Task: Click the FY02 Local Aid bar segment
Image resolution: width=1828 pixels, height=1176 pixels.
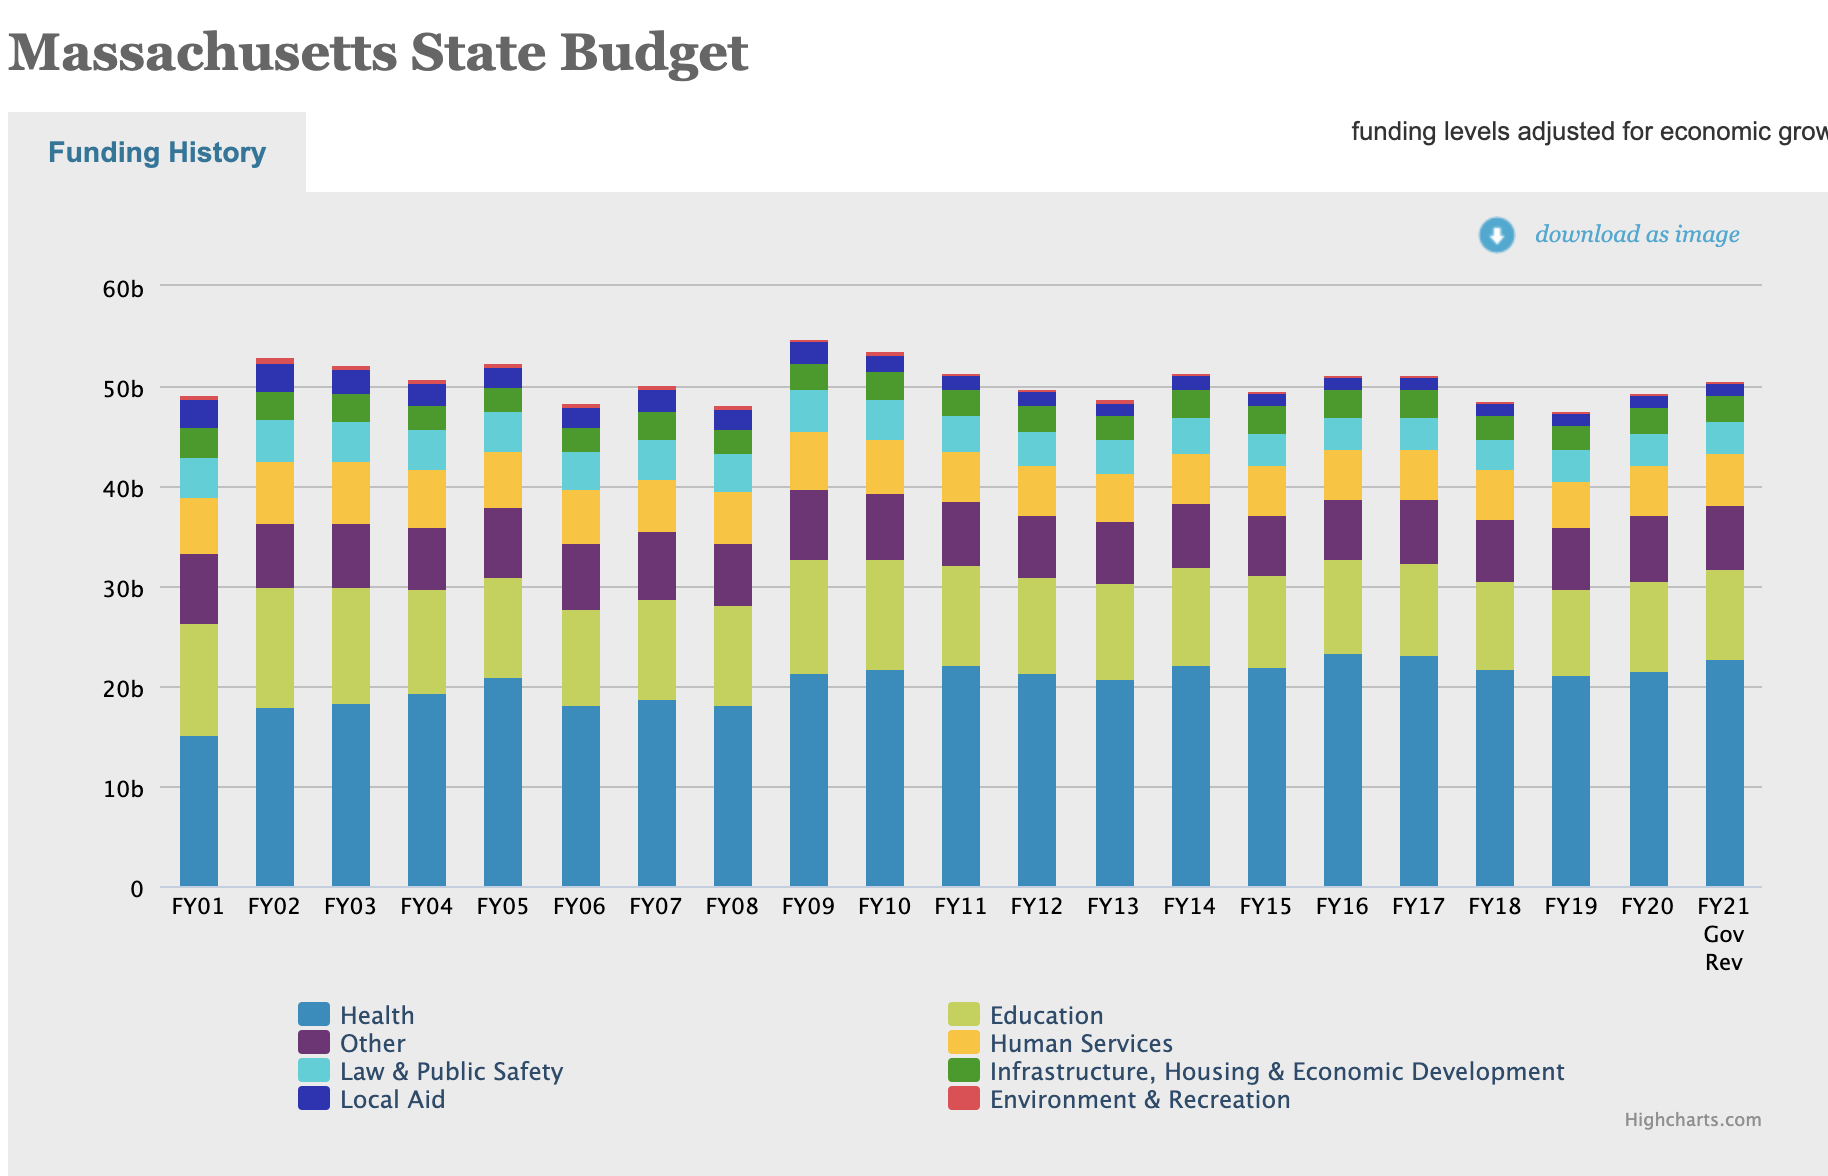Action: point(274,378)
